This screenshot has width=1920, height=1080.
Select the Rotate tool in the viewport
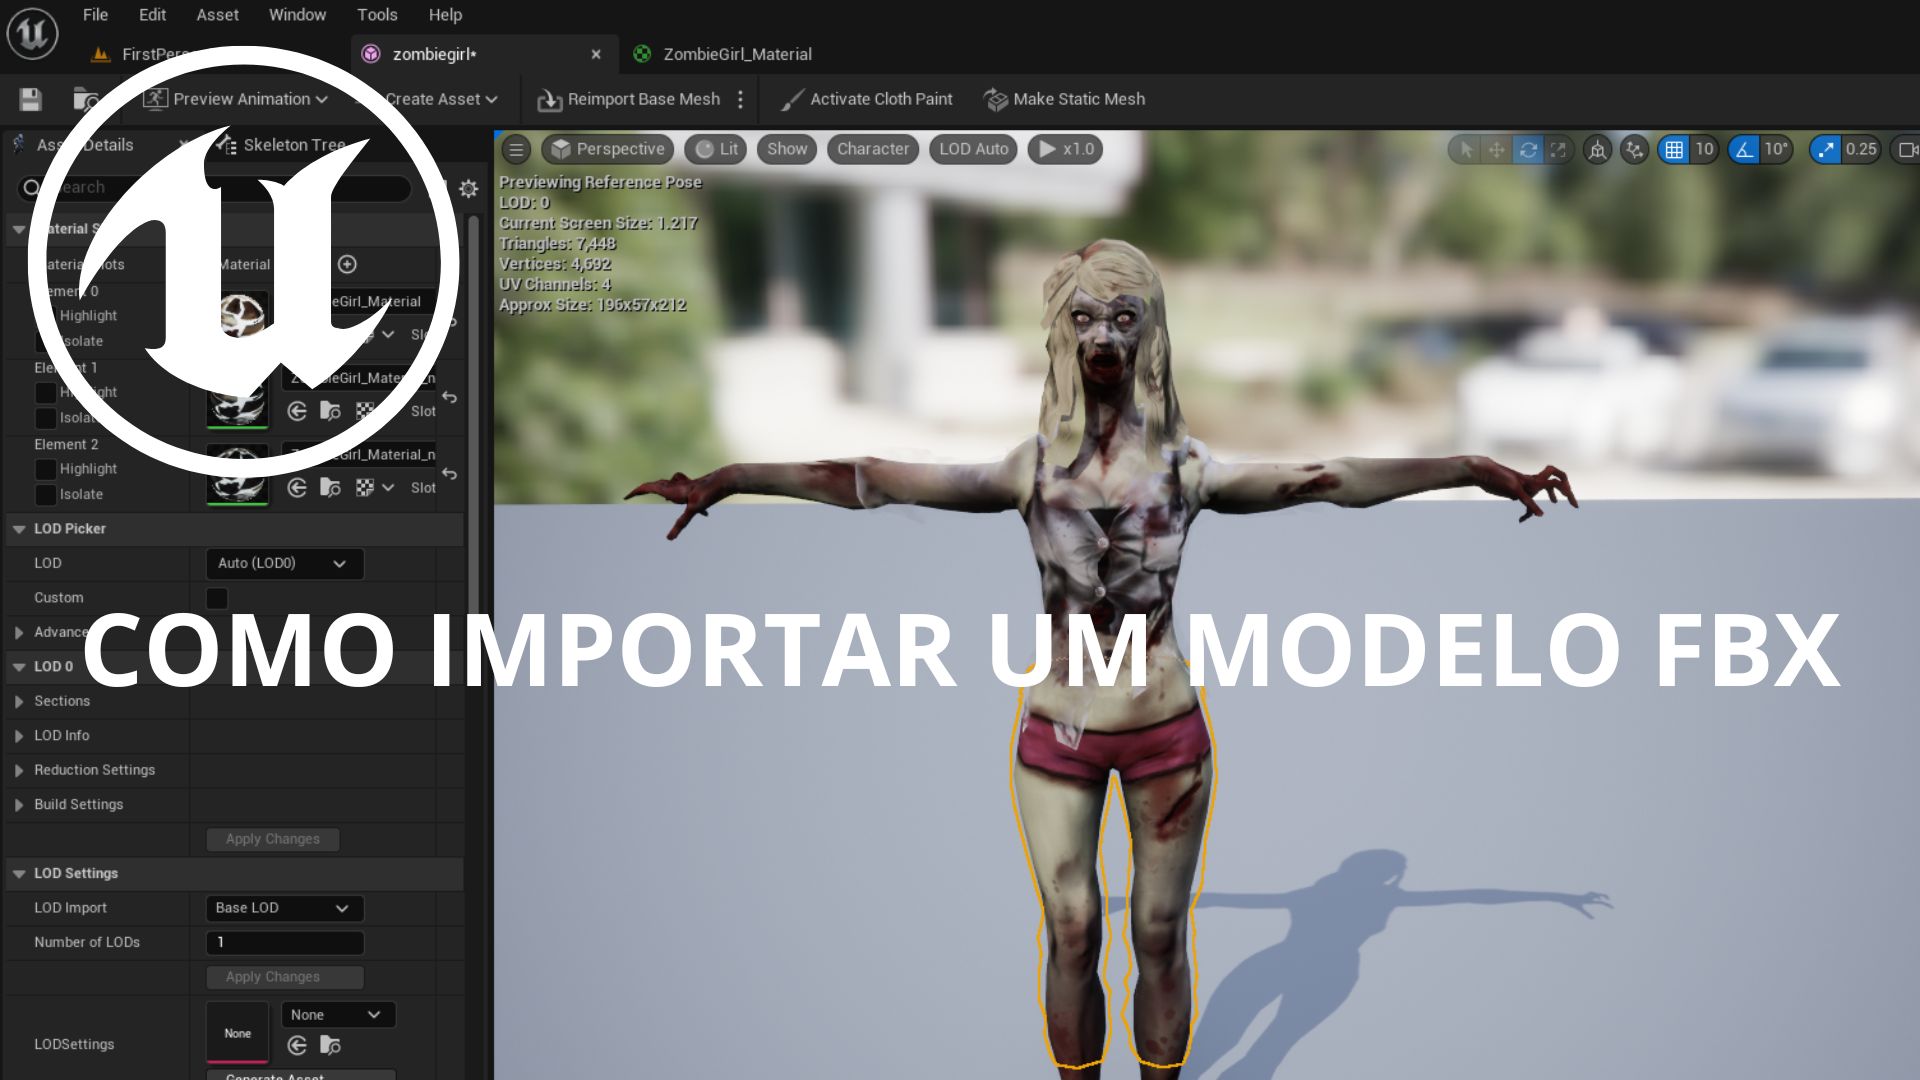1529,149
